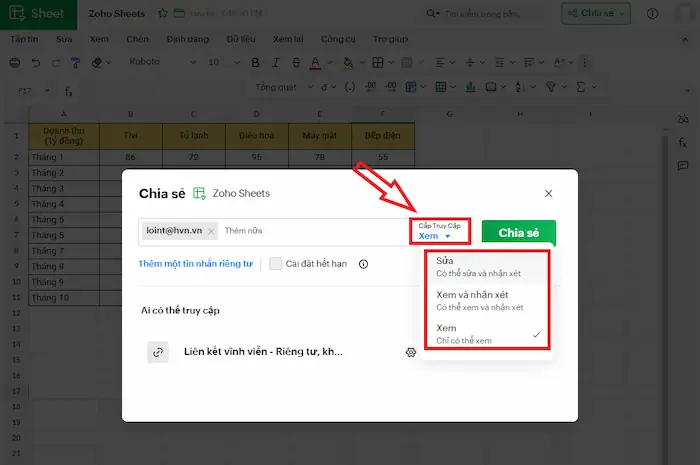700x465 pixels.
Task: Click the fill color bucket icon
Action: pos(348,62)
